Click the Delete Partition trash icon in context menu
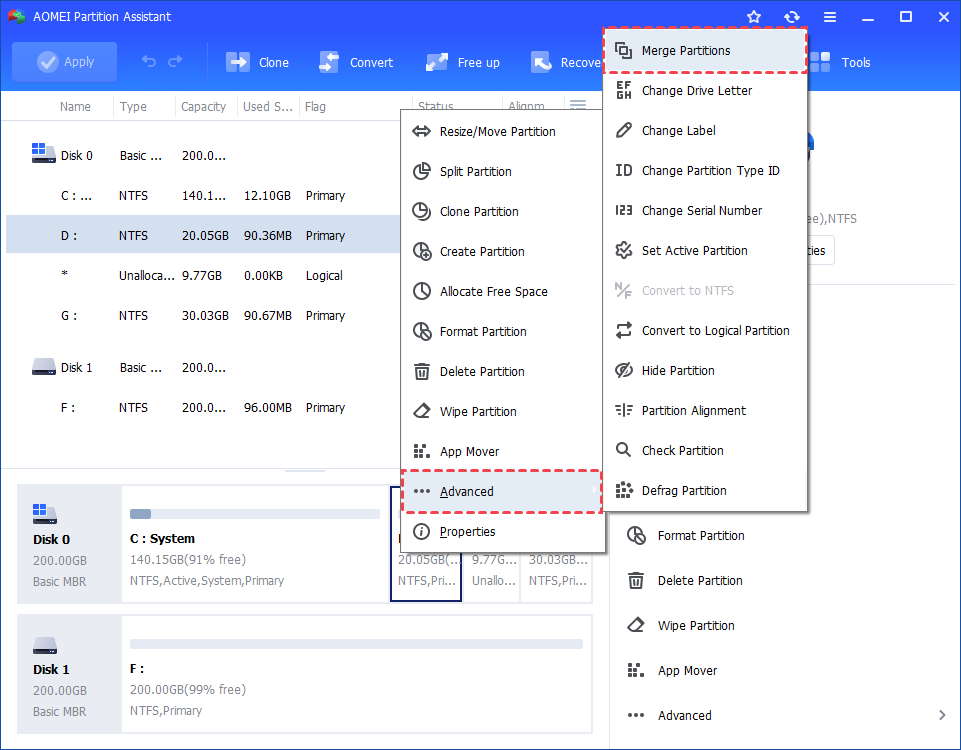The image size is (961, 750). [421, 372]
